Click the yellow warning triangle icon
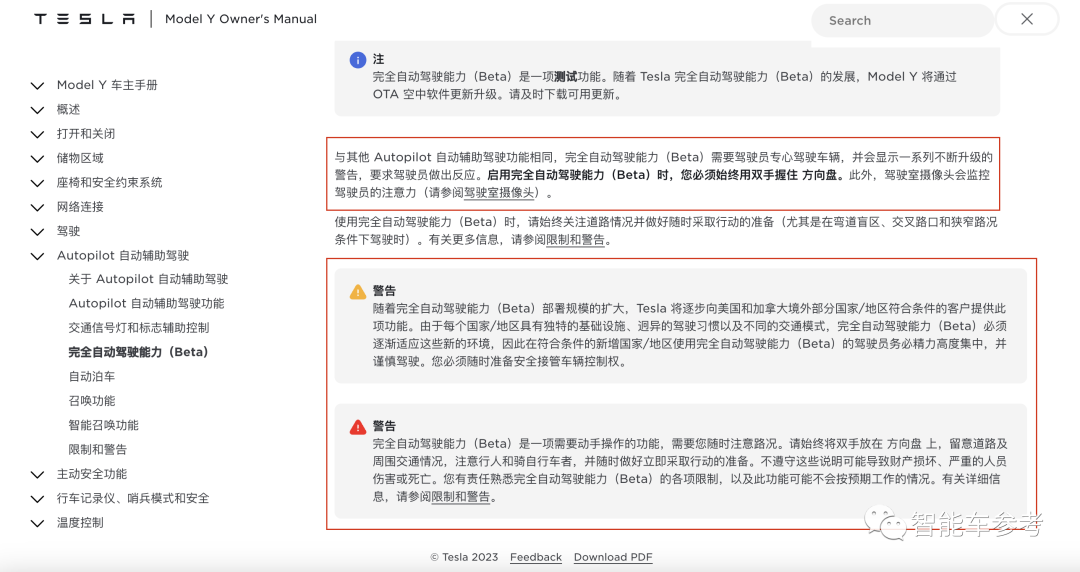The height and width of the screenshot is (572, 1080). click(357, 292)
